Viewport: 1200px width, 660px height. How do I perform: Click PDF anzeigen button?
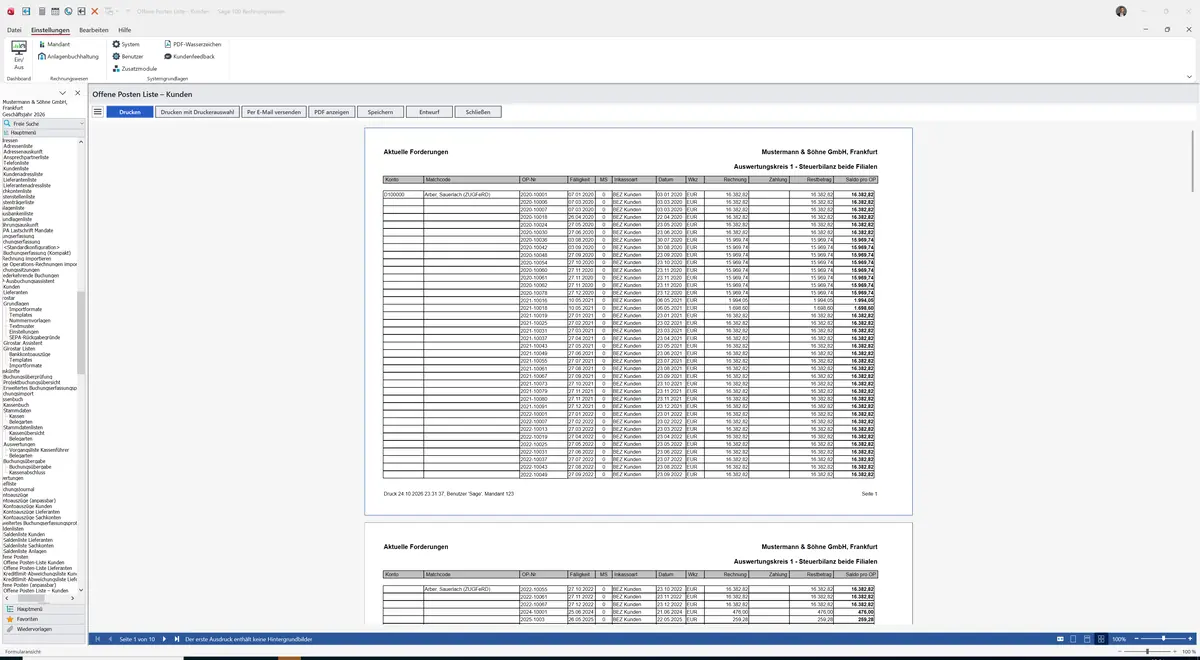click(331, 112)
